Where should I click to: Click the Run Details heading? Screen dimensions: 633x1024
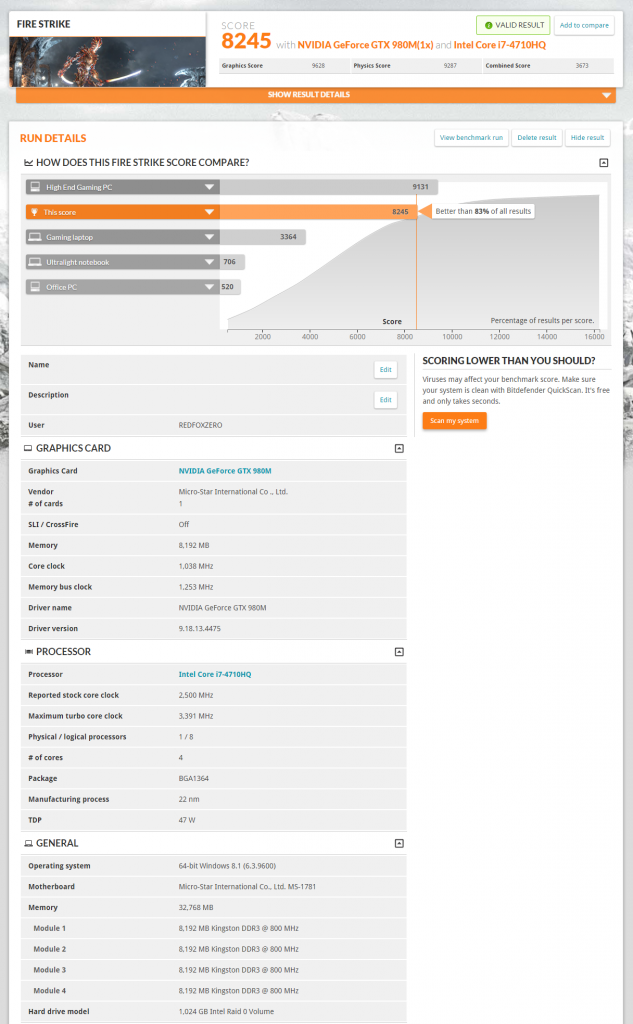[x=53, y=138]
